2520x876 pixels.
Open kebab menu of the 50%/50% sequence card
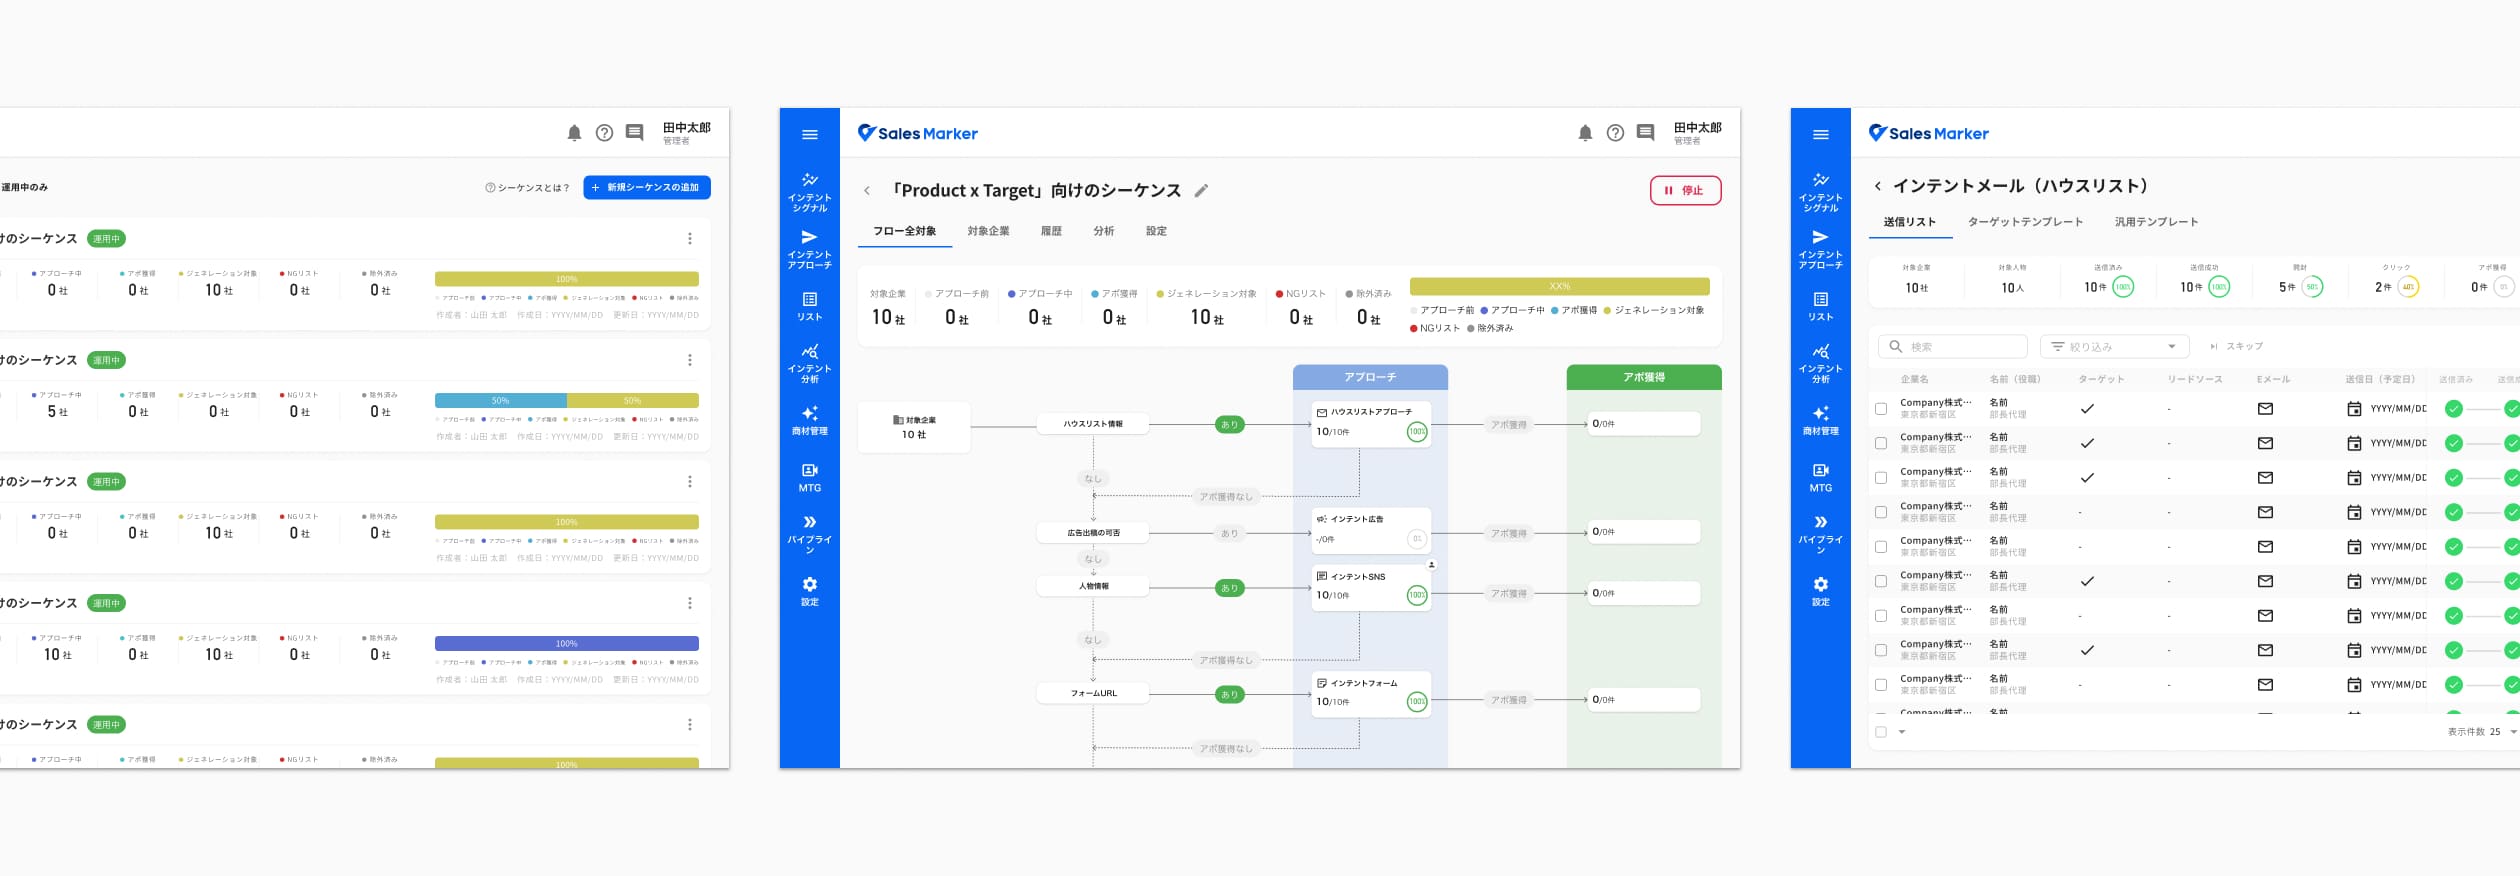689,360
